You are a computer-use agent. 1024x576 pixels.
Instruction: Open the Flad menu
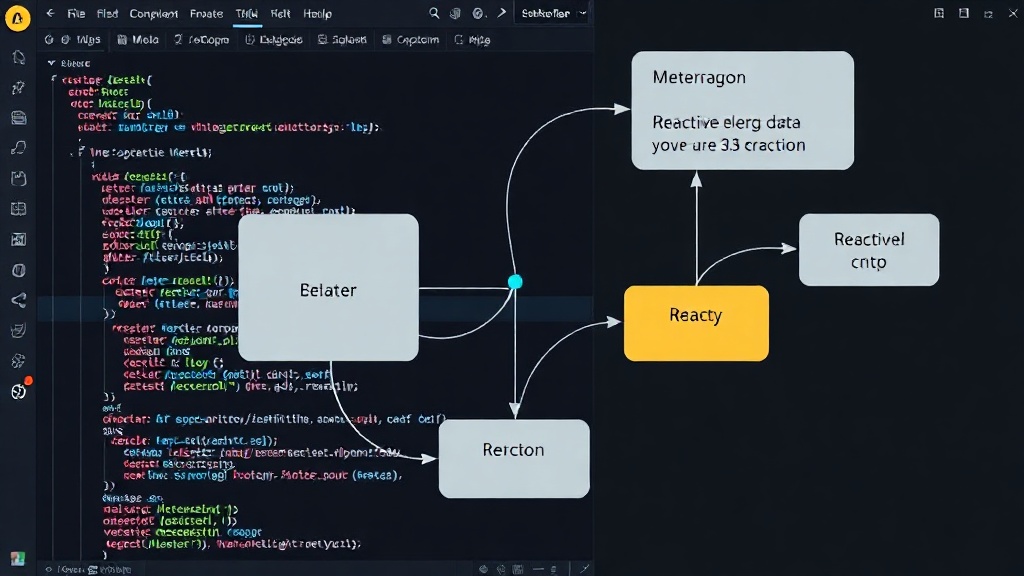click(x=108, y=14)
